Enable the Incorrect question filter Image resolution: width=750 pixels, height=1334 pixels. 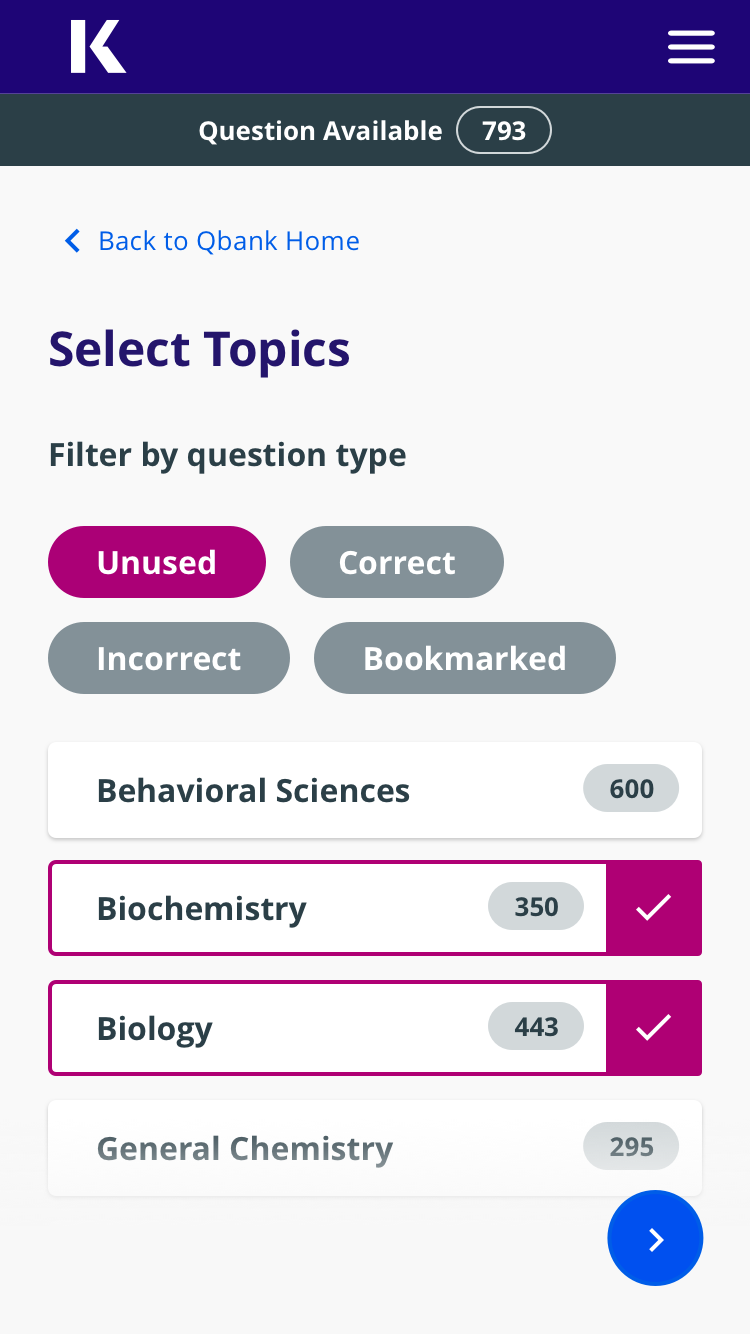click(x=169, y=658)
